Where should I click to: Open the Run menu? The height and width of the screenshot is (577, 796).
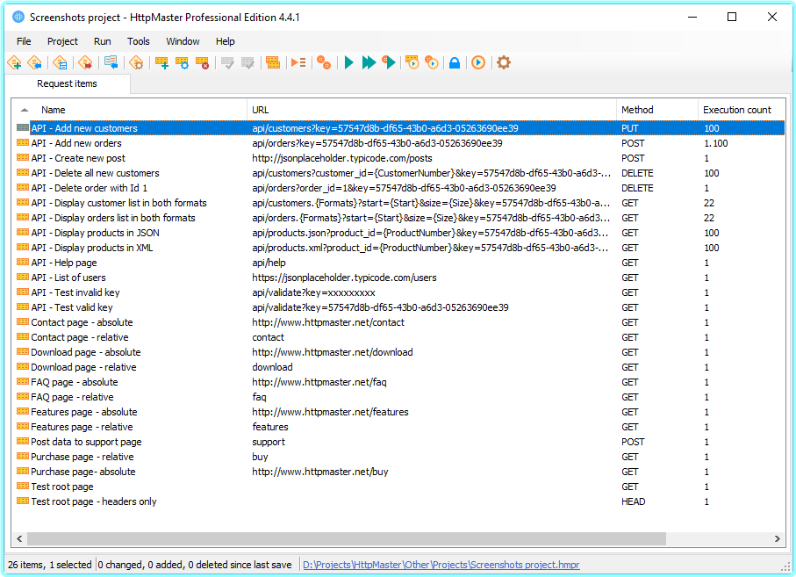coord(102,41)
